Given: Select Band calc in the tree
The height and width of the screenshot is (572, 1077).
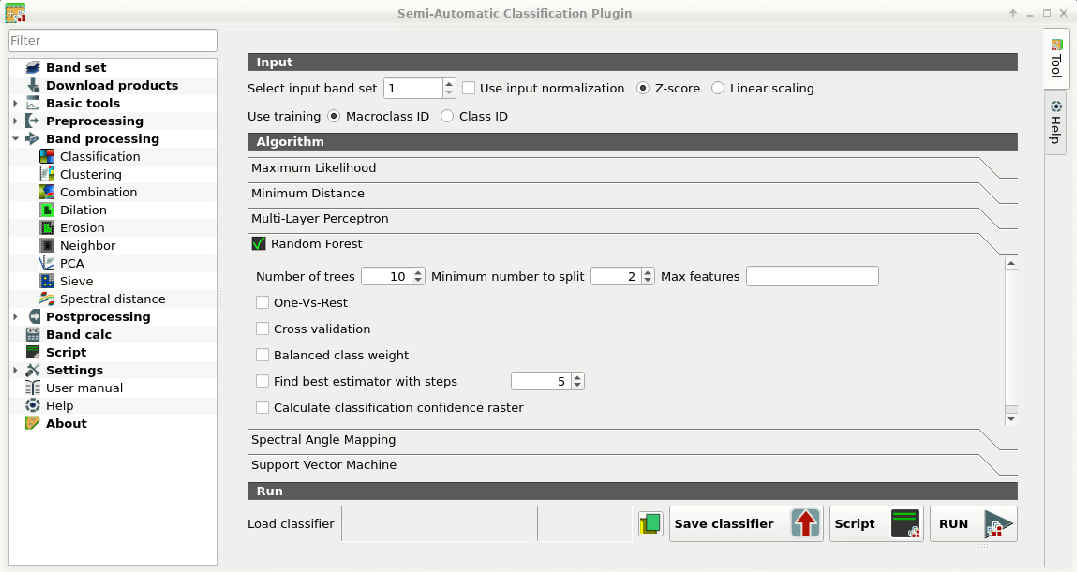Looking at the screenshot, I should (x=78, y=334).
